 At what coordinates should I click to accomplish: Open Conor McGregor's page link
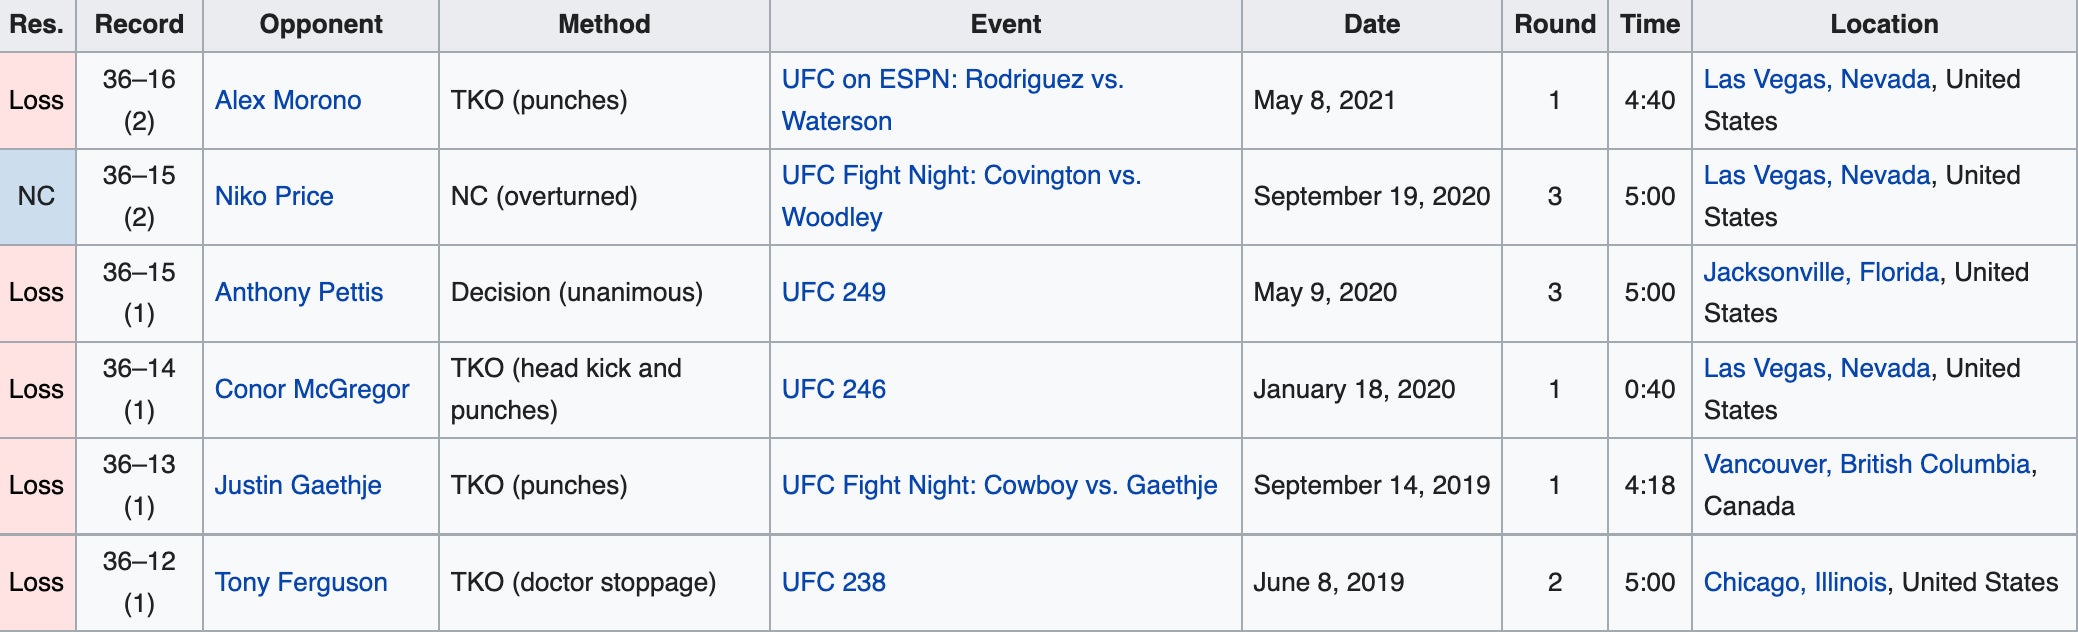click(x=312, y=390)
